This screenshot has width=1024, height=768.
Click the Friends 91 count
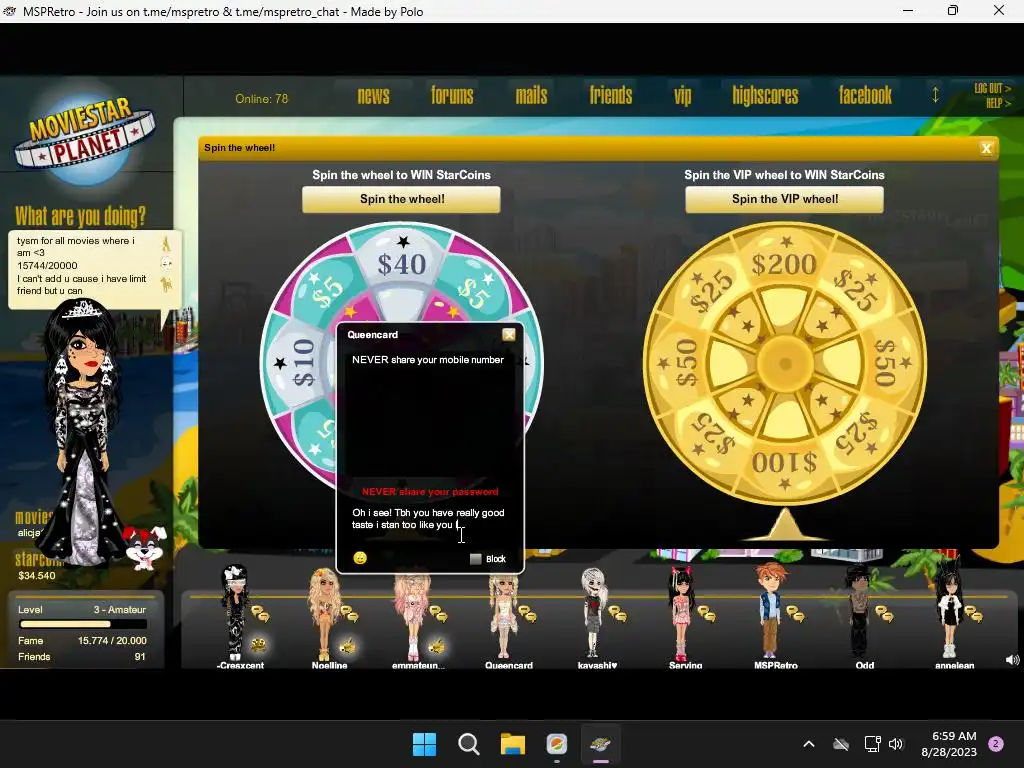click(140, 656)
